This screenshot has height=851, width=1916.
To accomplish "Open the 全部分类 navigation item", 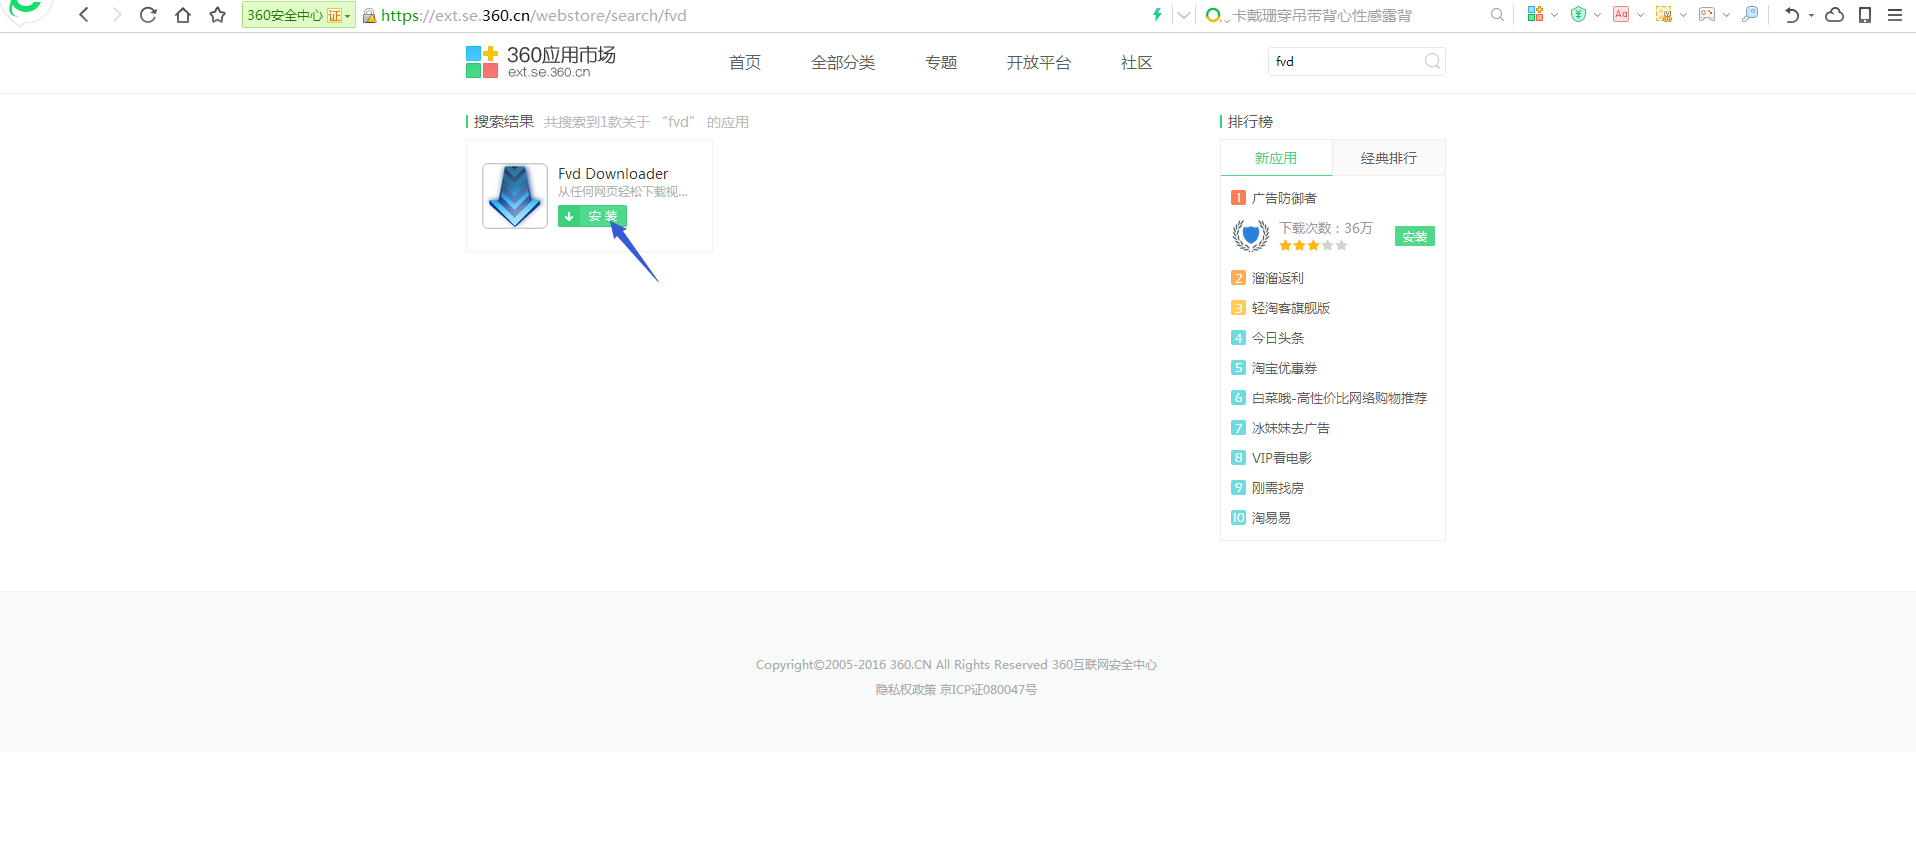I will coord(843,62).
